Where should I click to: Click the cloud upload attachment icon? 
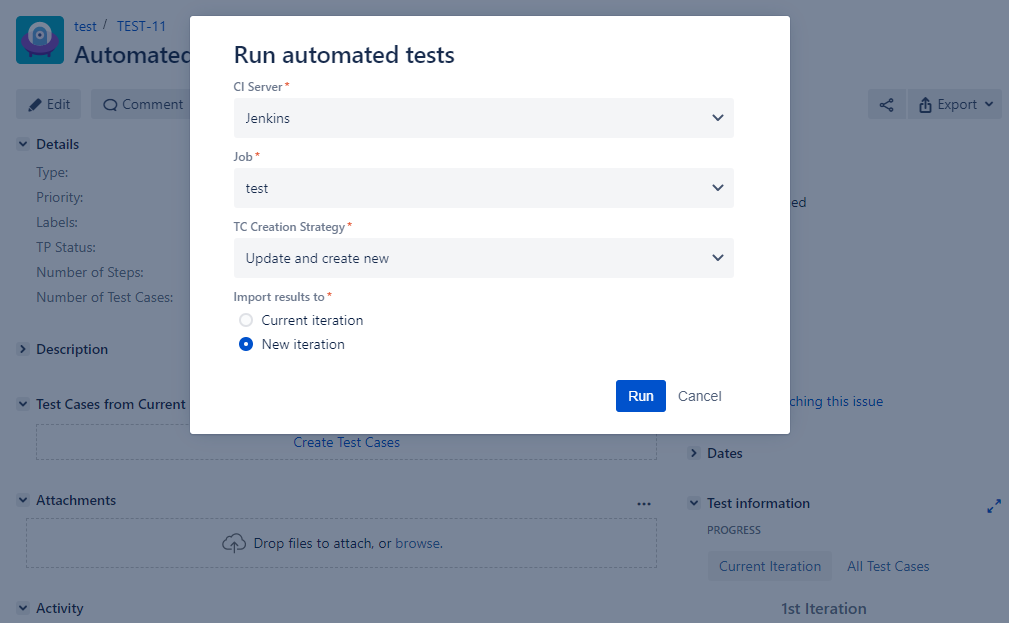tap(234, 543)
